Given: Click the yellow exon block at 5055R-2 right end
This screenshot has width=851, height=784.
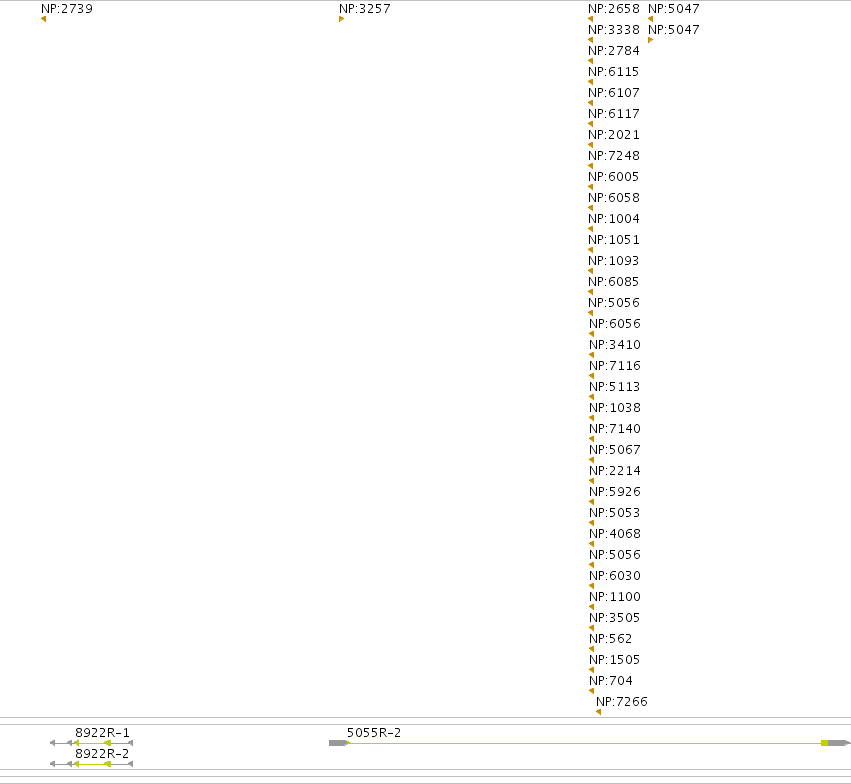Looking at the screenshot, I should 824,743.
